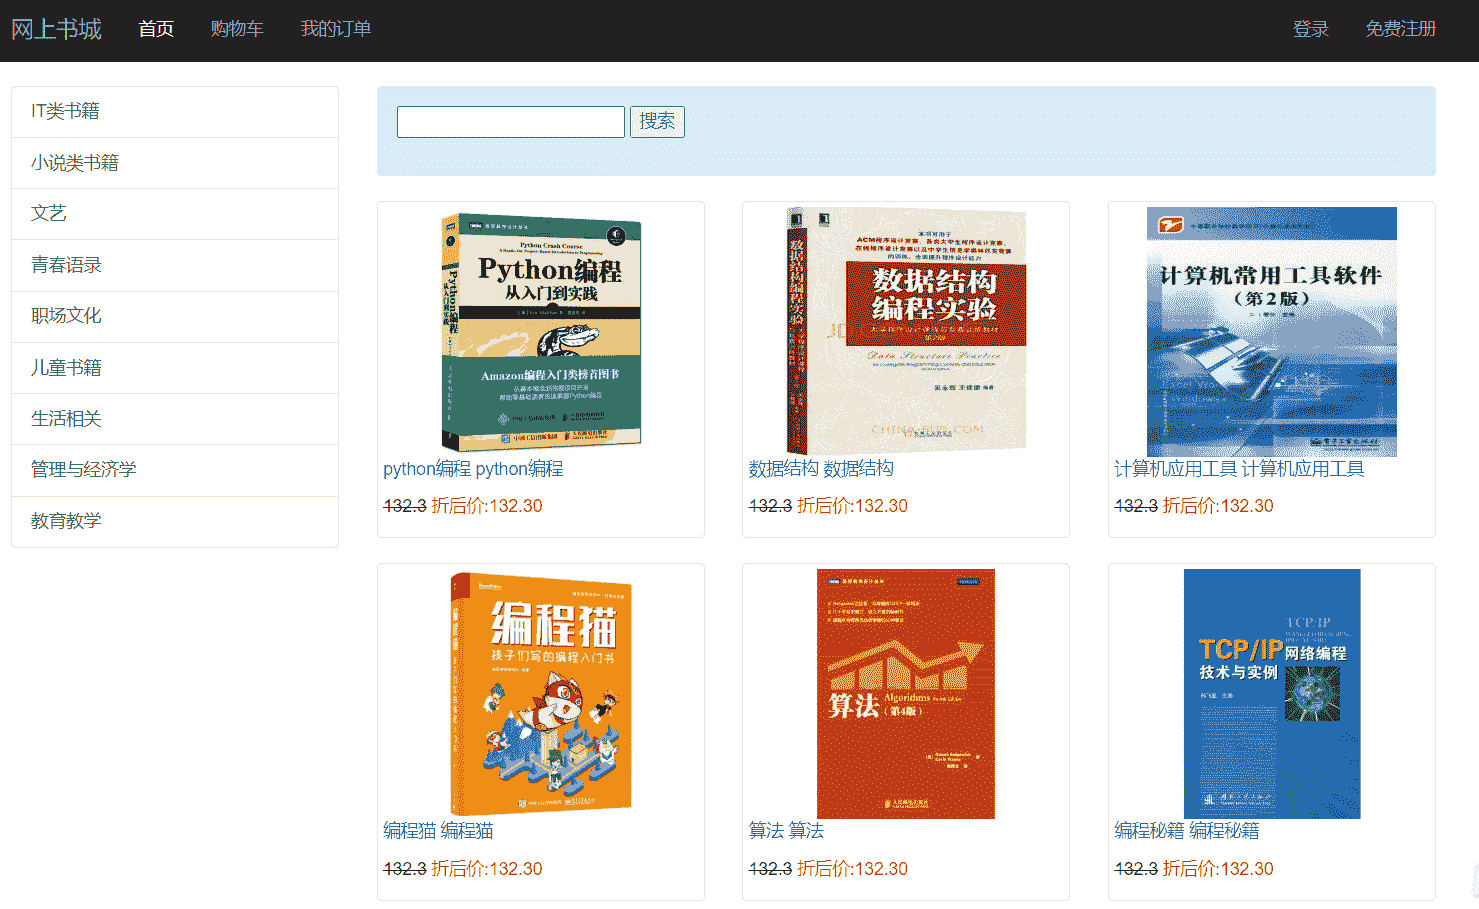Select the 小说类书籍 category
Viewport: 1479px width, 909px height.
pyautogui.click(x=175, y=163)
